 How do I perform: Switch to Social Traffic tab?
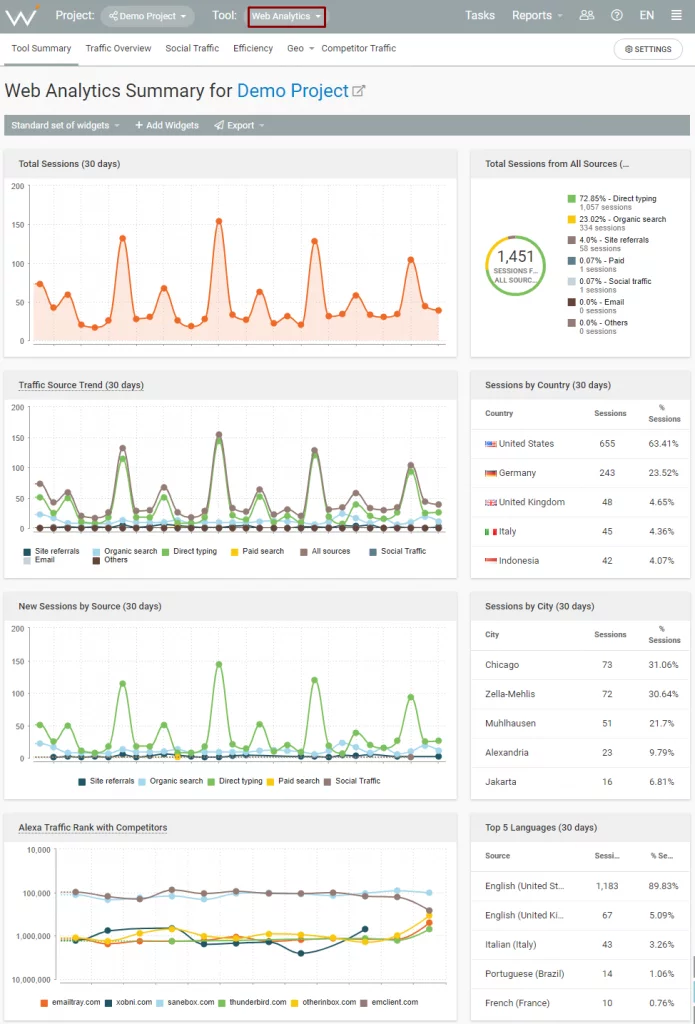(192, 48)
